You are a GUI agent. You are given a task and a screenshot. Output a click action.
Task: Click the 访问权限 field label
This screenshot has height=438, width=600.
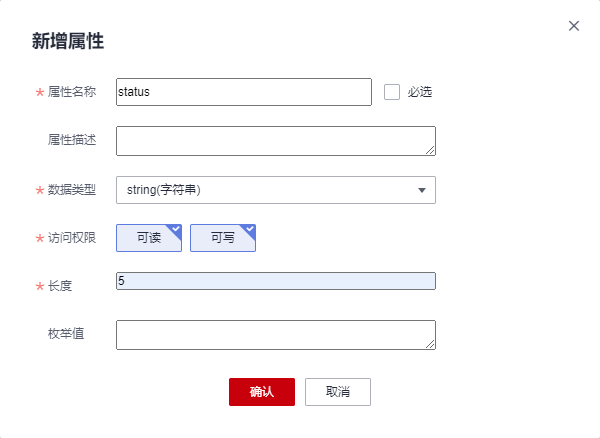coord(72,238)
